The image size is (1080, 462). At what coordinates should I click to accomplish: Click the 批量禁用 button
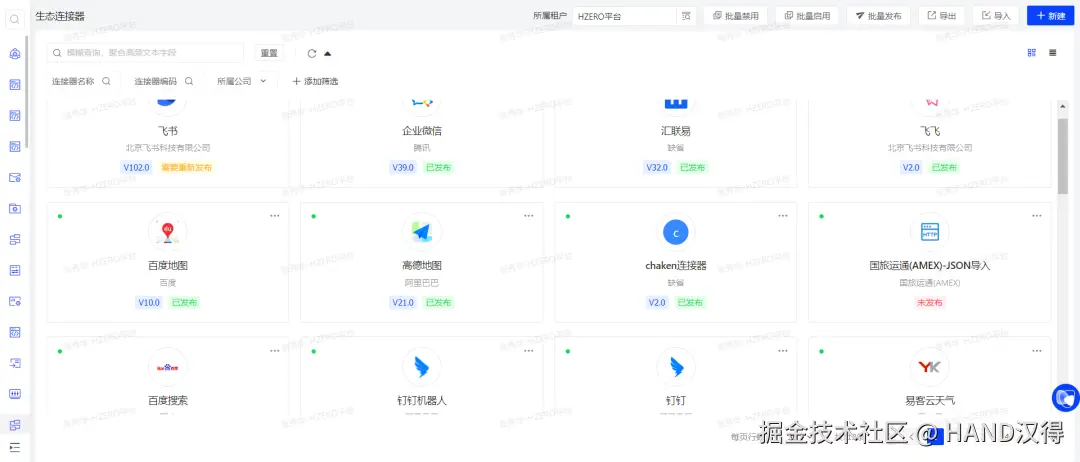point(735,16)
